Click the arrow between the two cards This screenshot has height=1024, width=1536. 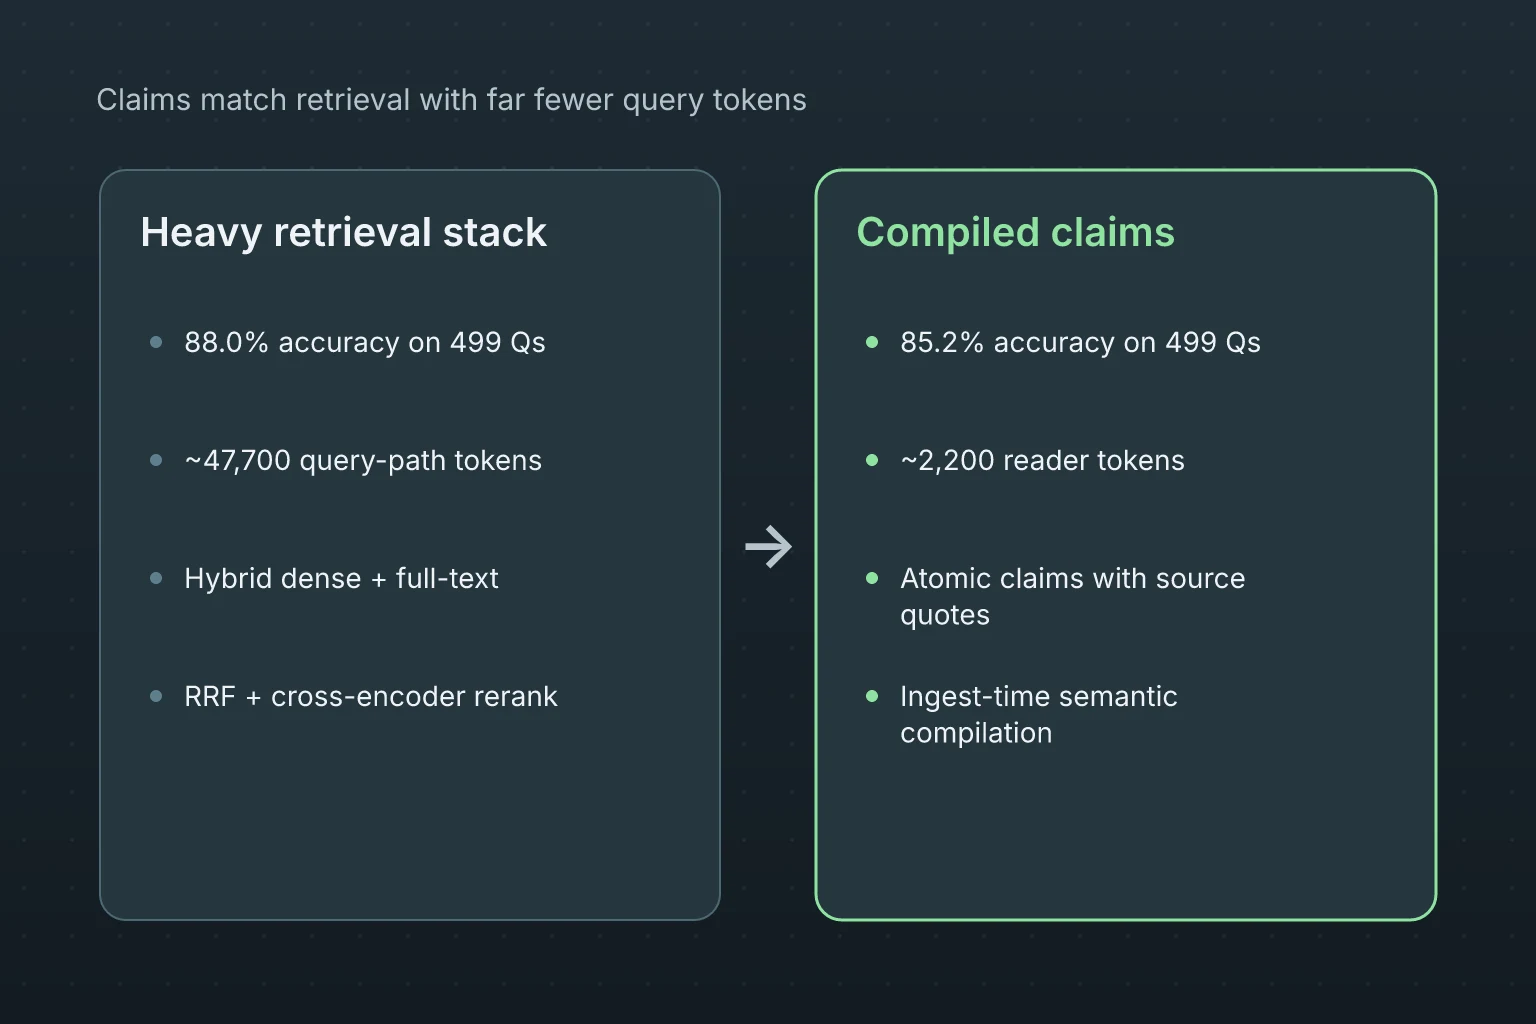tap(768, 547)
